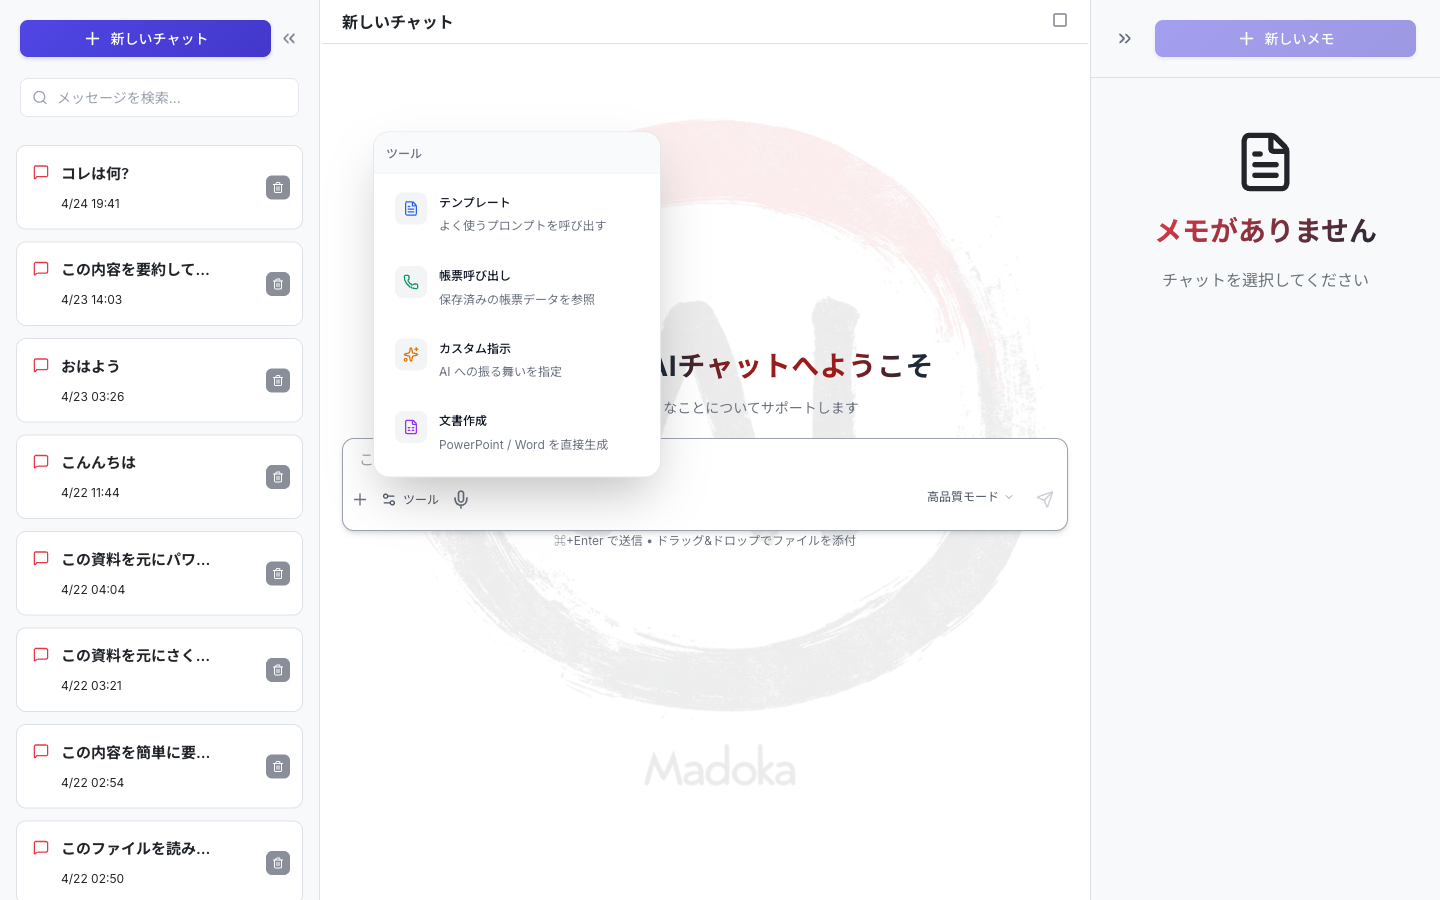Delete the おはよう chat

pos(278,381)
